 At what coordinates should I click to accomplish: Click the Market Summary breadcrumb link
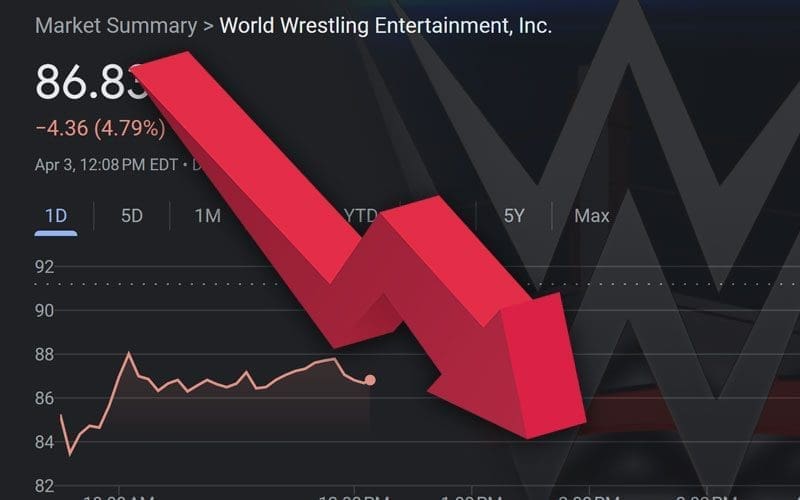tap(115, 25)
